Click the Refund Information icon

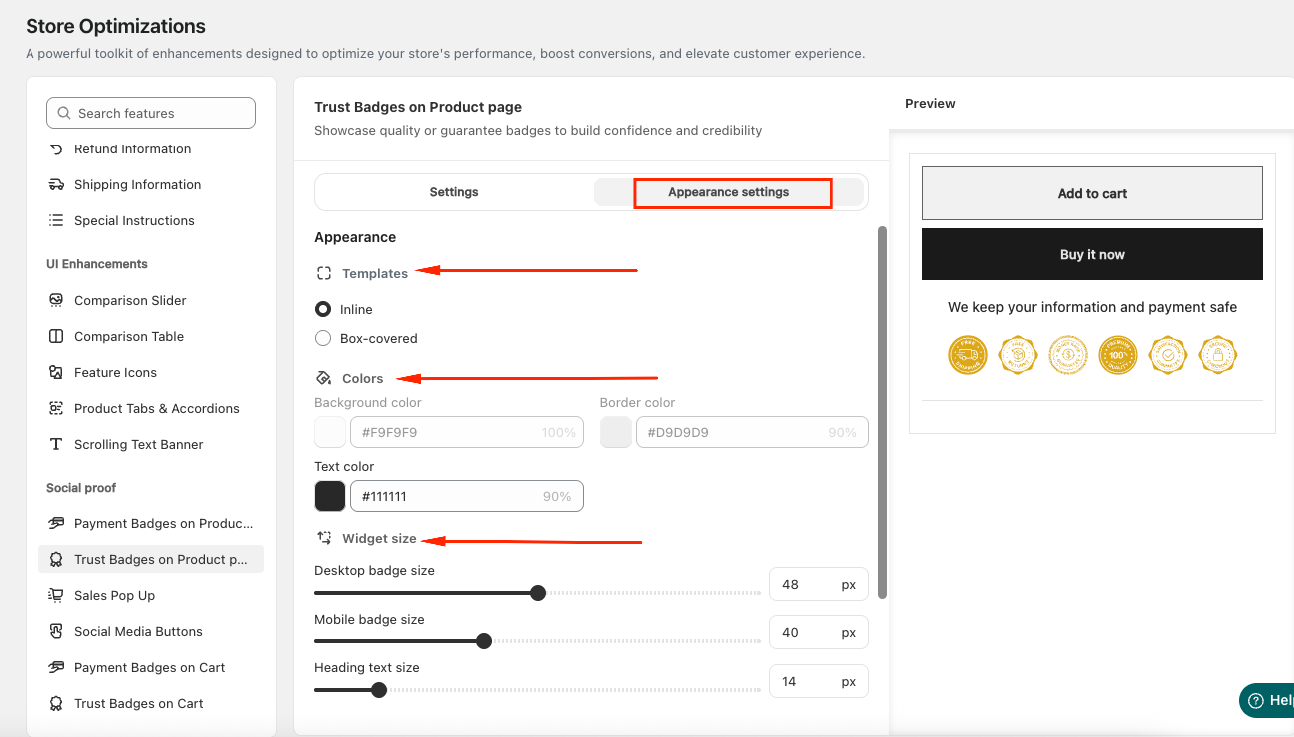(x=56, y=149)
